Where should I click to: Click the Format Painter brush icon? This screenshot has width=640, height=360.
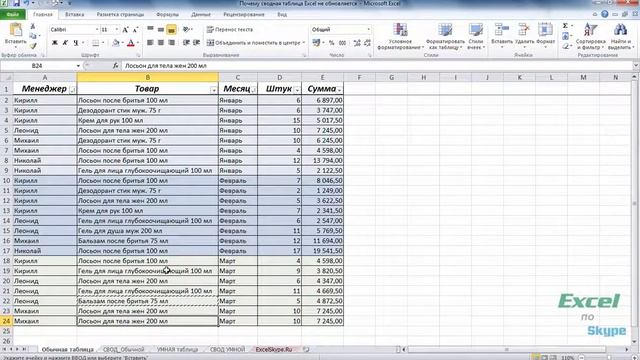click(x=33, y=45)
